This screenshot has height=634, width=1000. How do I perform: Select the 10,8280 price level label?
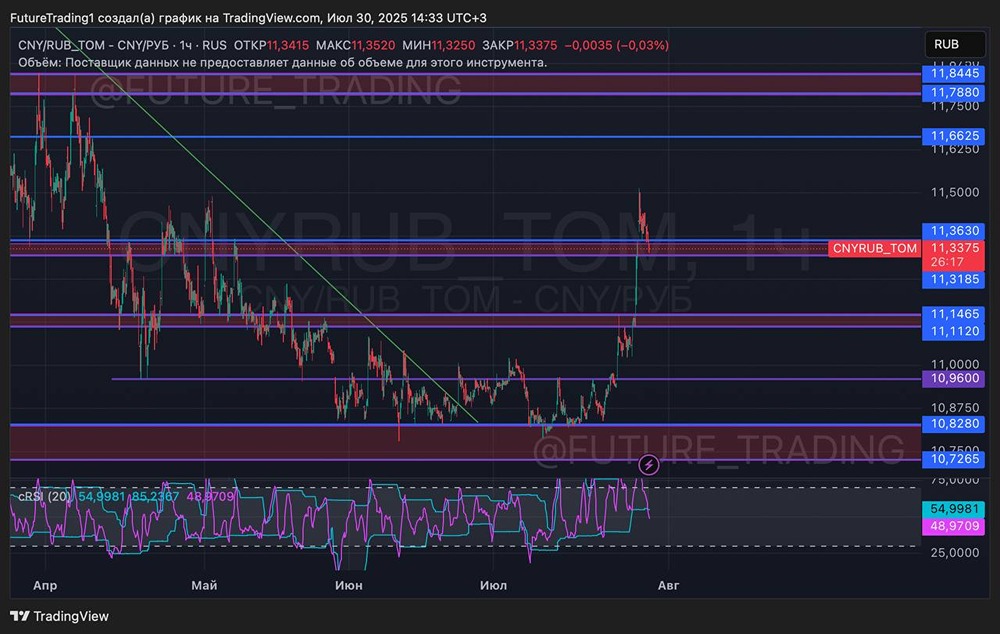pyautogui.click(x=954, y=424)
